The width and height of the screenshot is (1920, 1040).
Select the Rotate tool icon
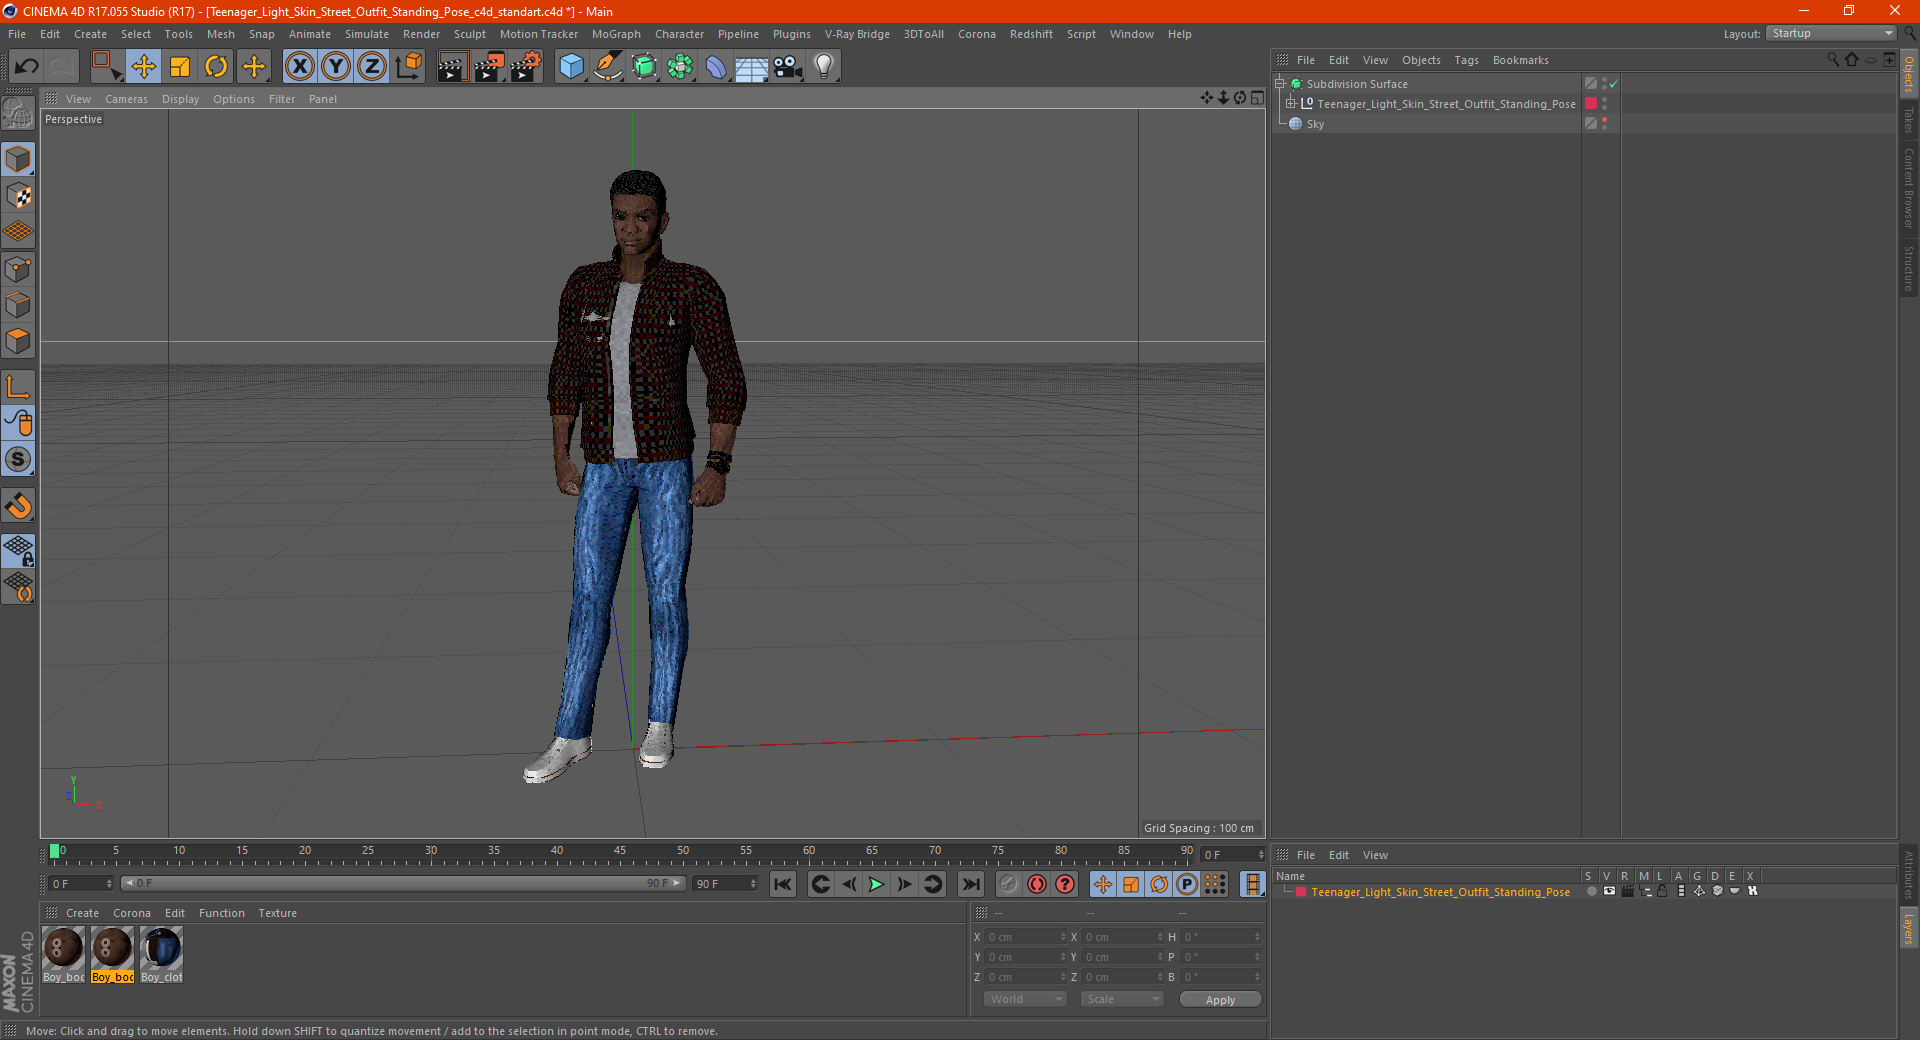[x=216, y=67]
